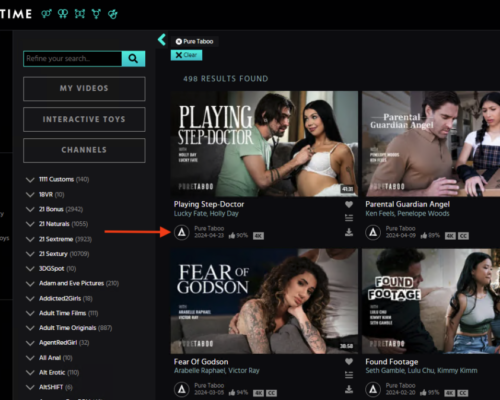The image size is (500, 400).
Task: Open performer link Lucky Fate, Holly Day
Action: pos(206,214)
